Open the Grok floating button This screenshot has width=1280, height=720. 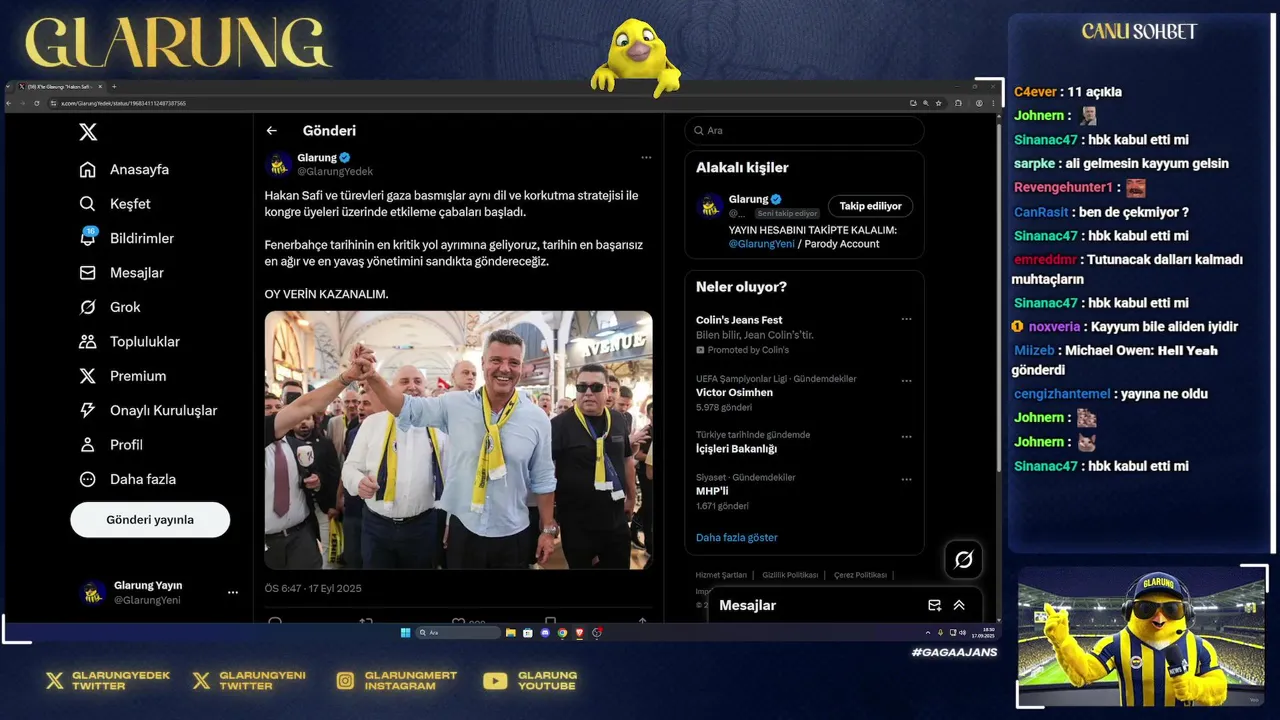pos(963,560)
